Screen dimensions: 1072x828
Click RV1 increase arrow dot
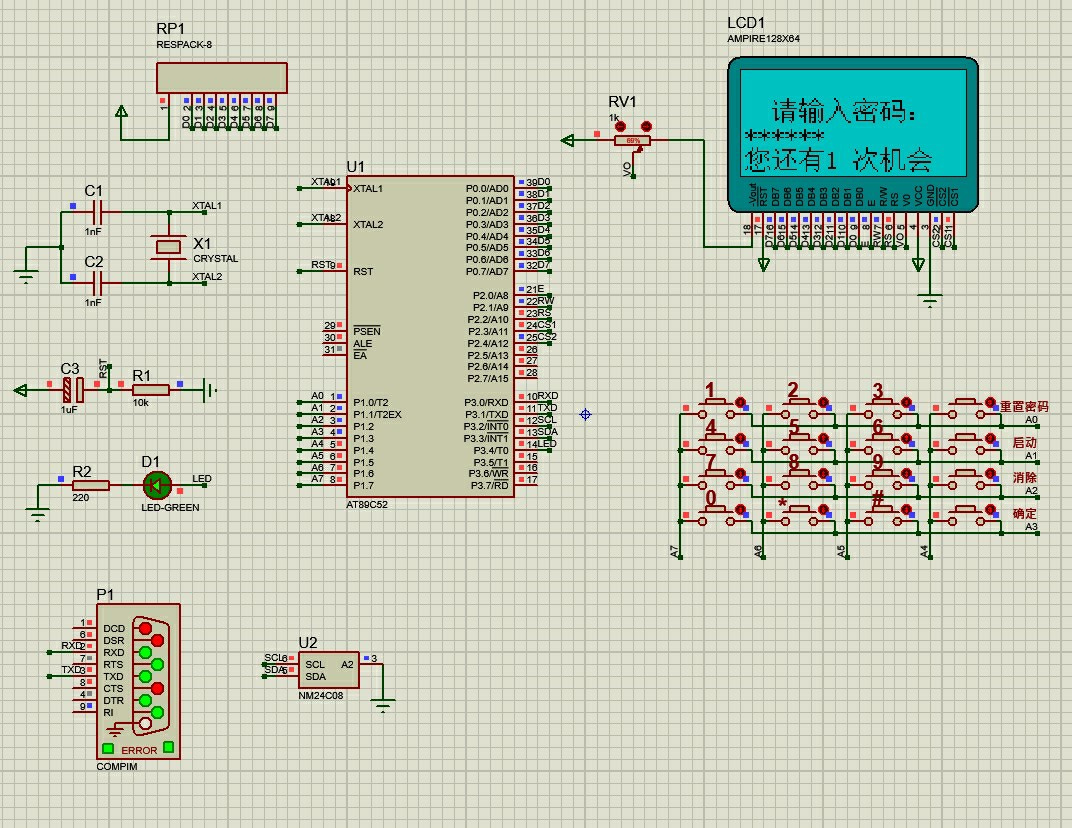tap(646, 126)
